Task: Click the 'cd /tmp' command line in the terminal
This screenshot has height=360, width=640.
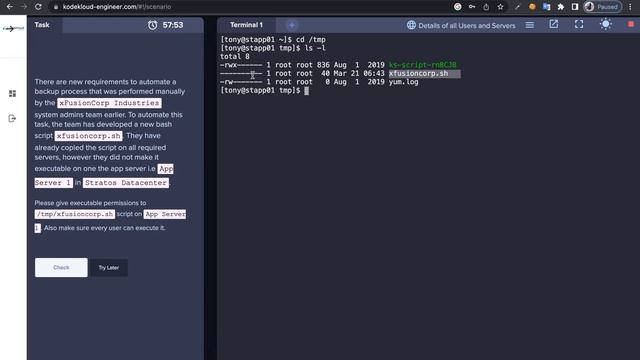Action: point(273,40)
